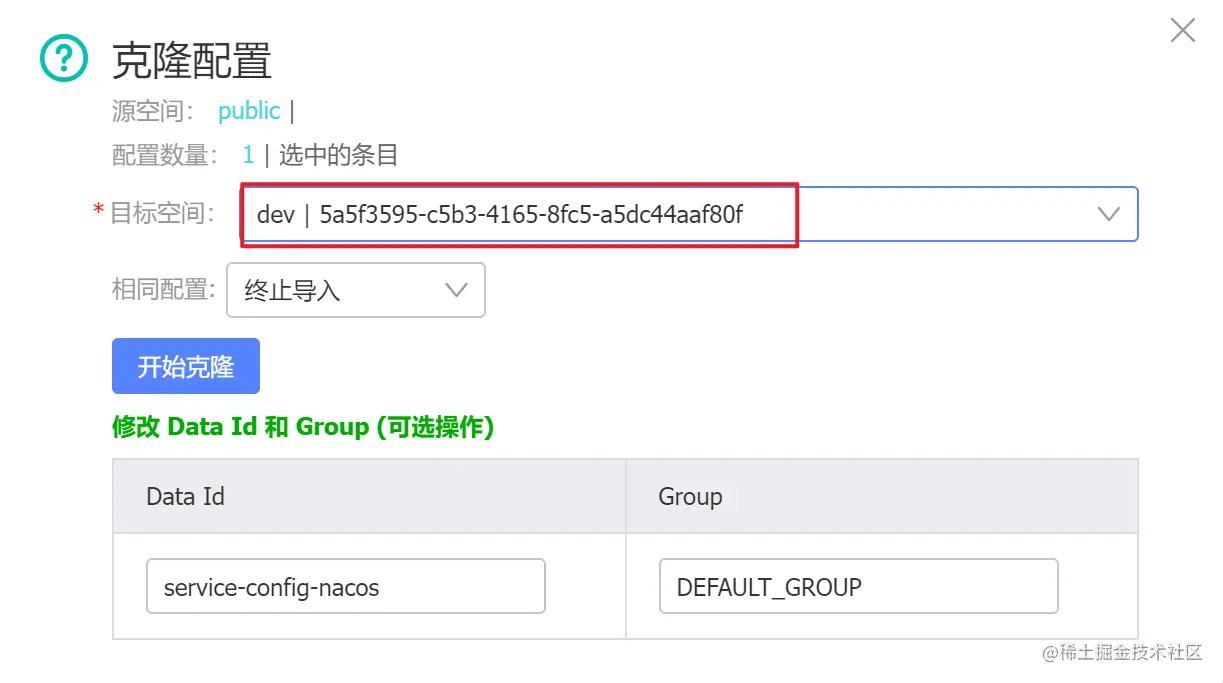The image size is (1223, 683).
Task: Click the 配置数量 label
Action: click(165, 155)
